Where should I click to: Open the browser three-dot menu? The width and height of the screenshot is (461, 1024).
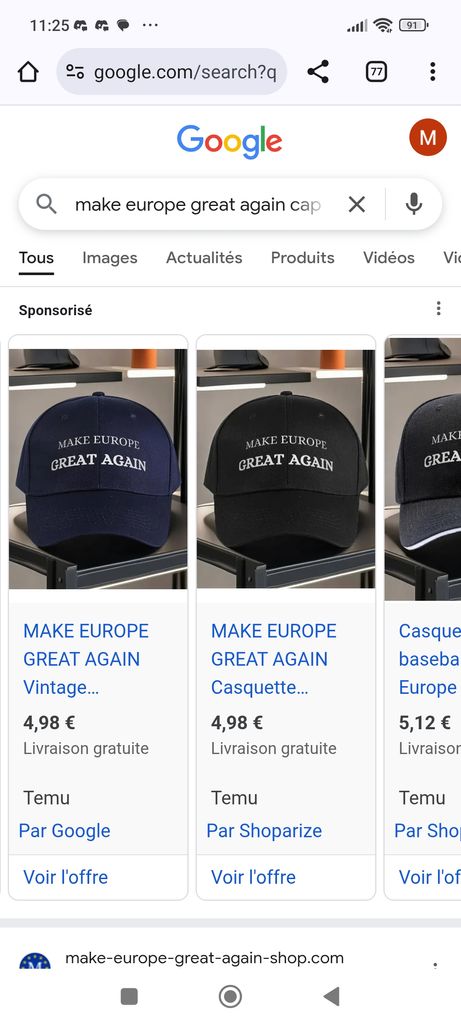pyautogui.click(x=432, y=72)
